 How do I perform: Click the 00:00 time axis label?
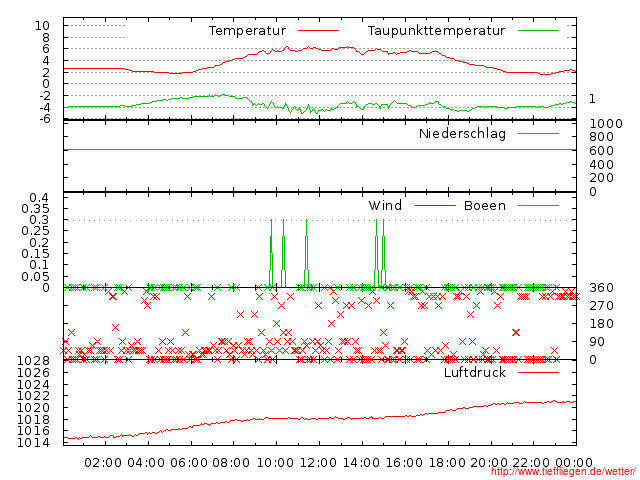pos(574,463)
